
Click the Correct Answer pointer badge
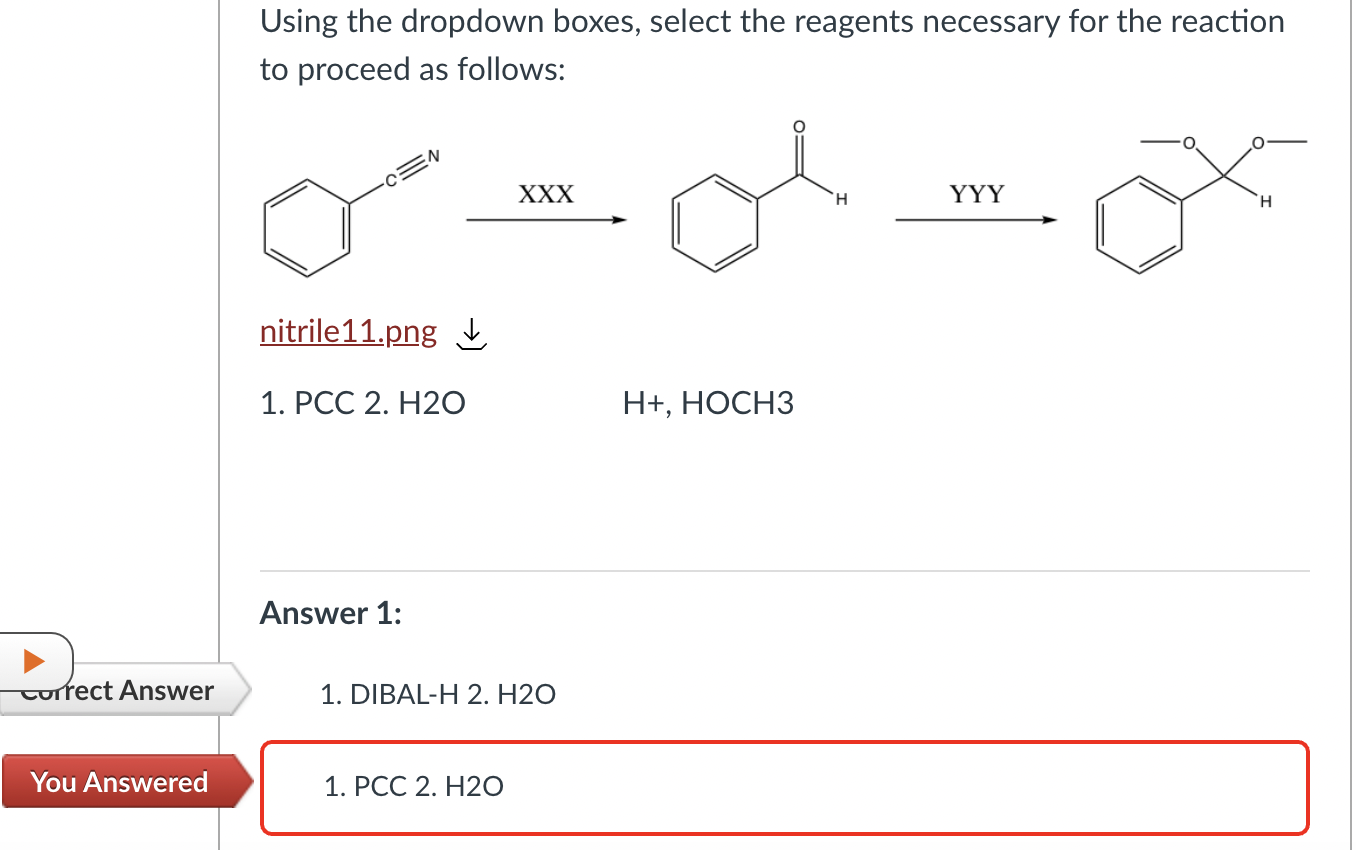[x=120, y=689]
